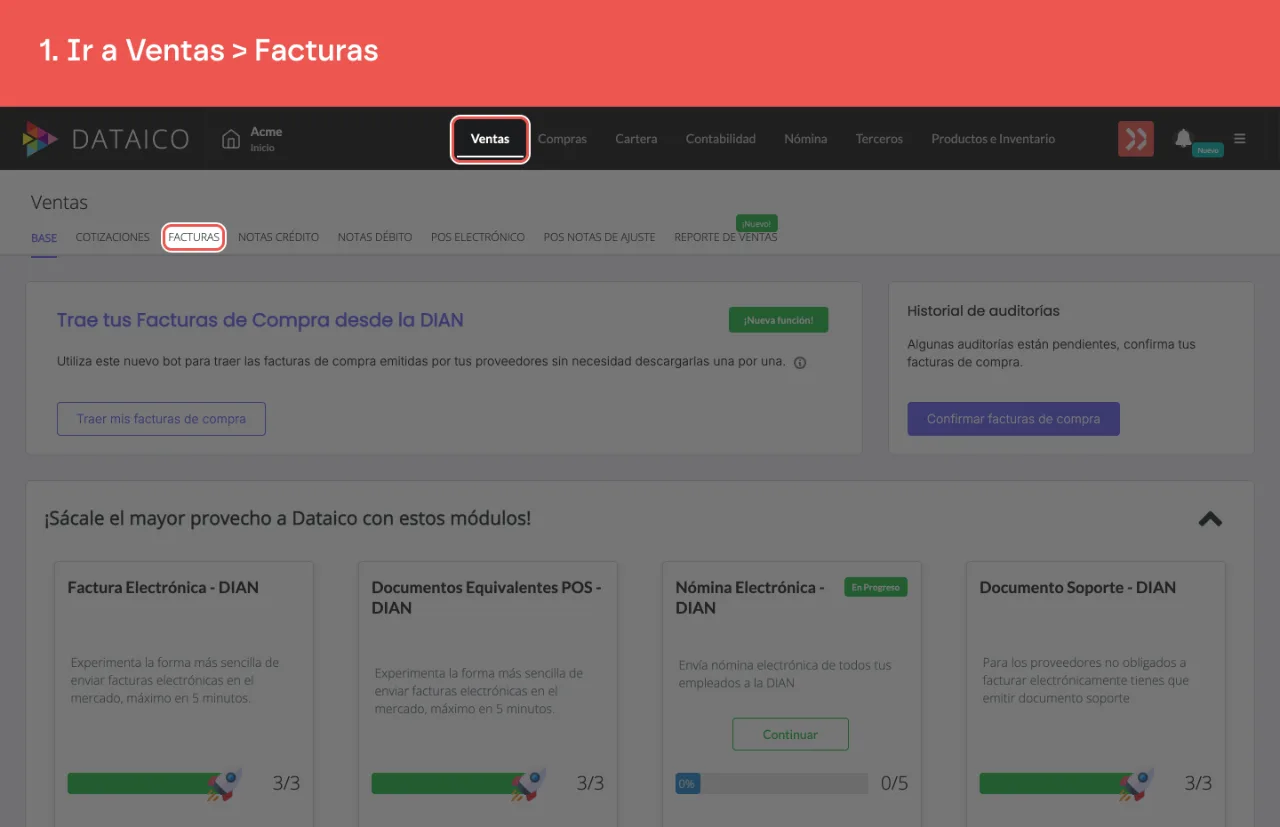This screenshot has height=827, width=1280.
Task: Open the notifications bell icon
Action: pos(1183,139)
